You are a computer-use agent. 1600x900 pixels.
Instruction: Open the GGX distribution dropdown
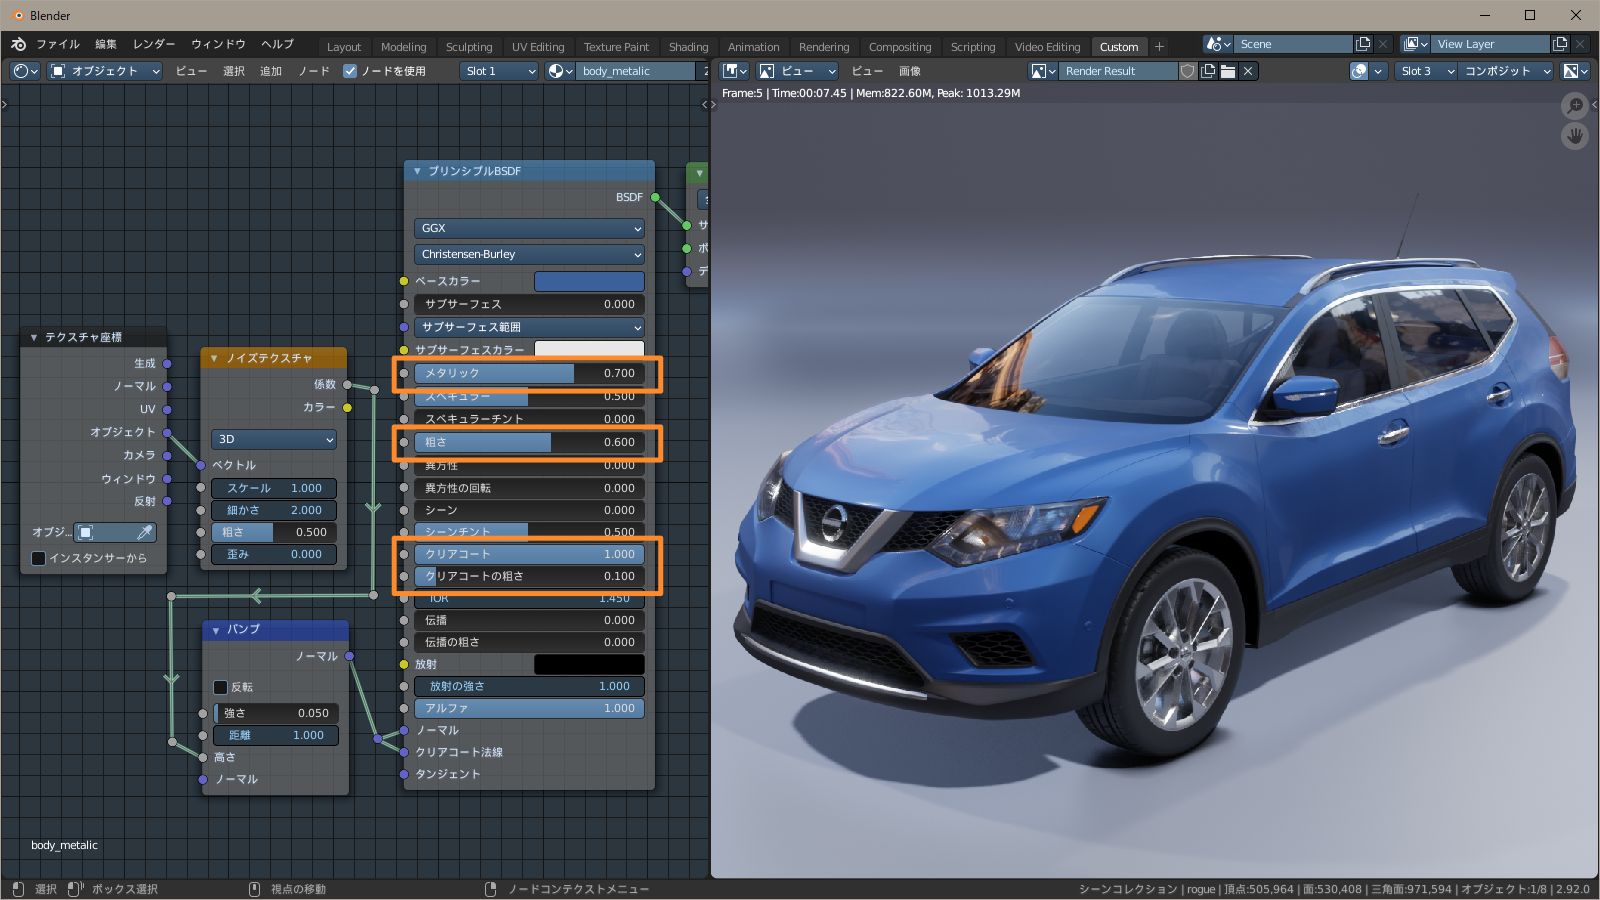[529, 228]
